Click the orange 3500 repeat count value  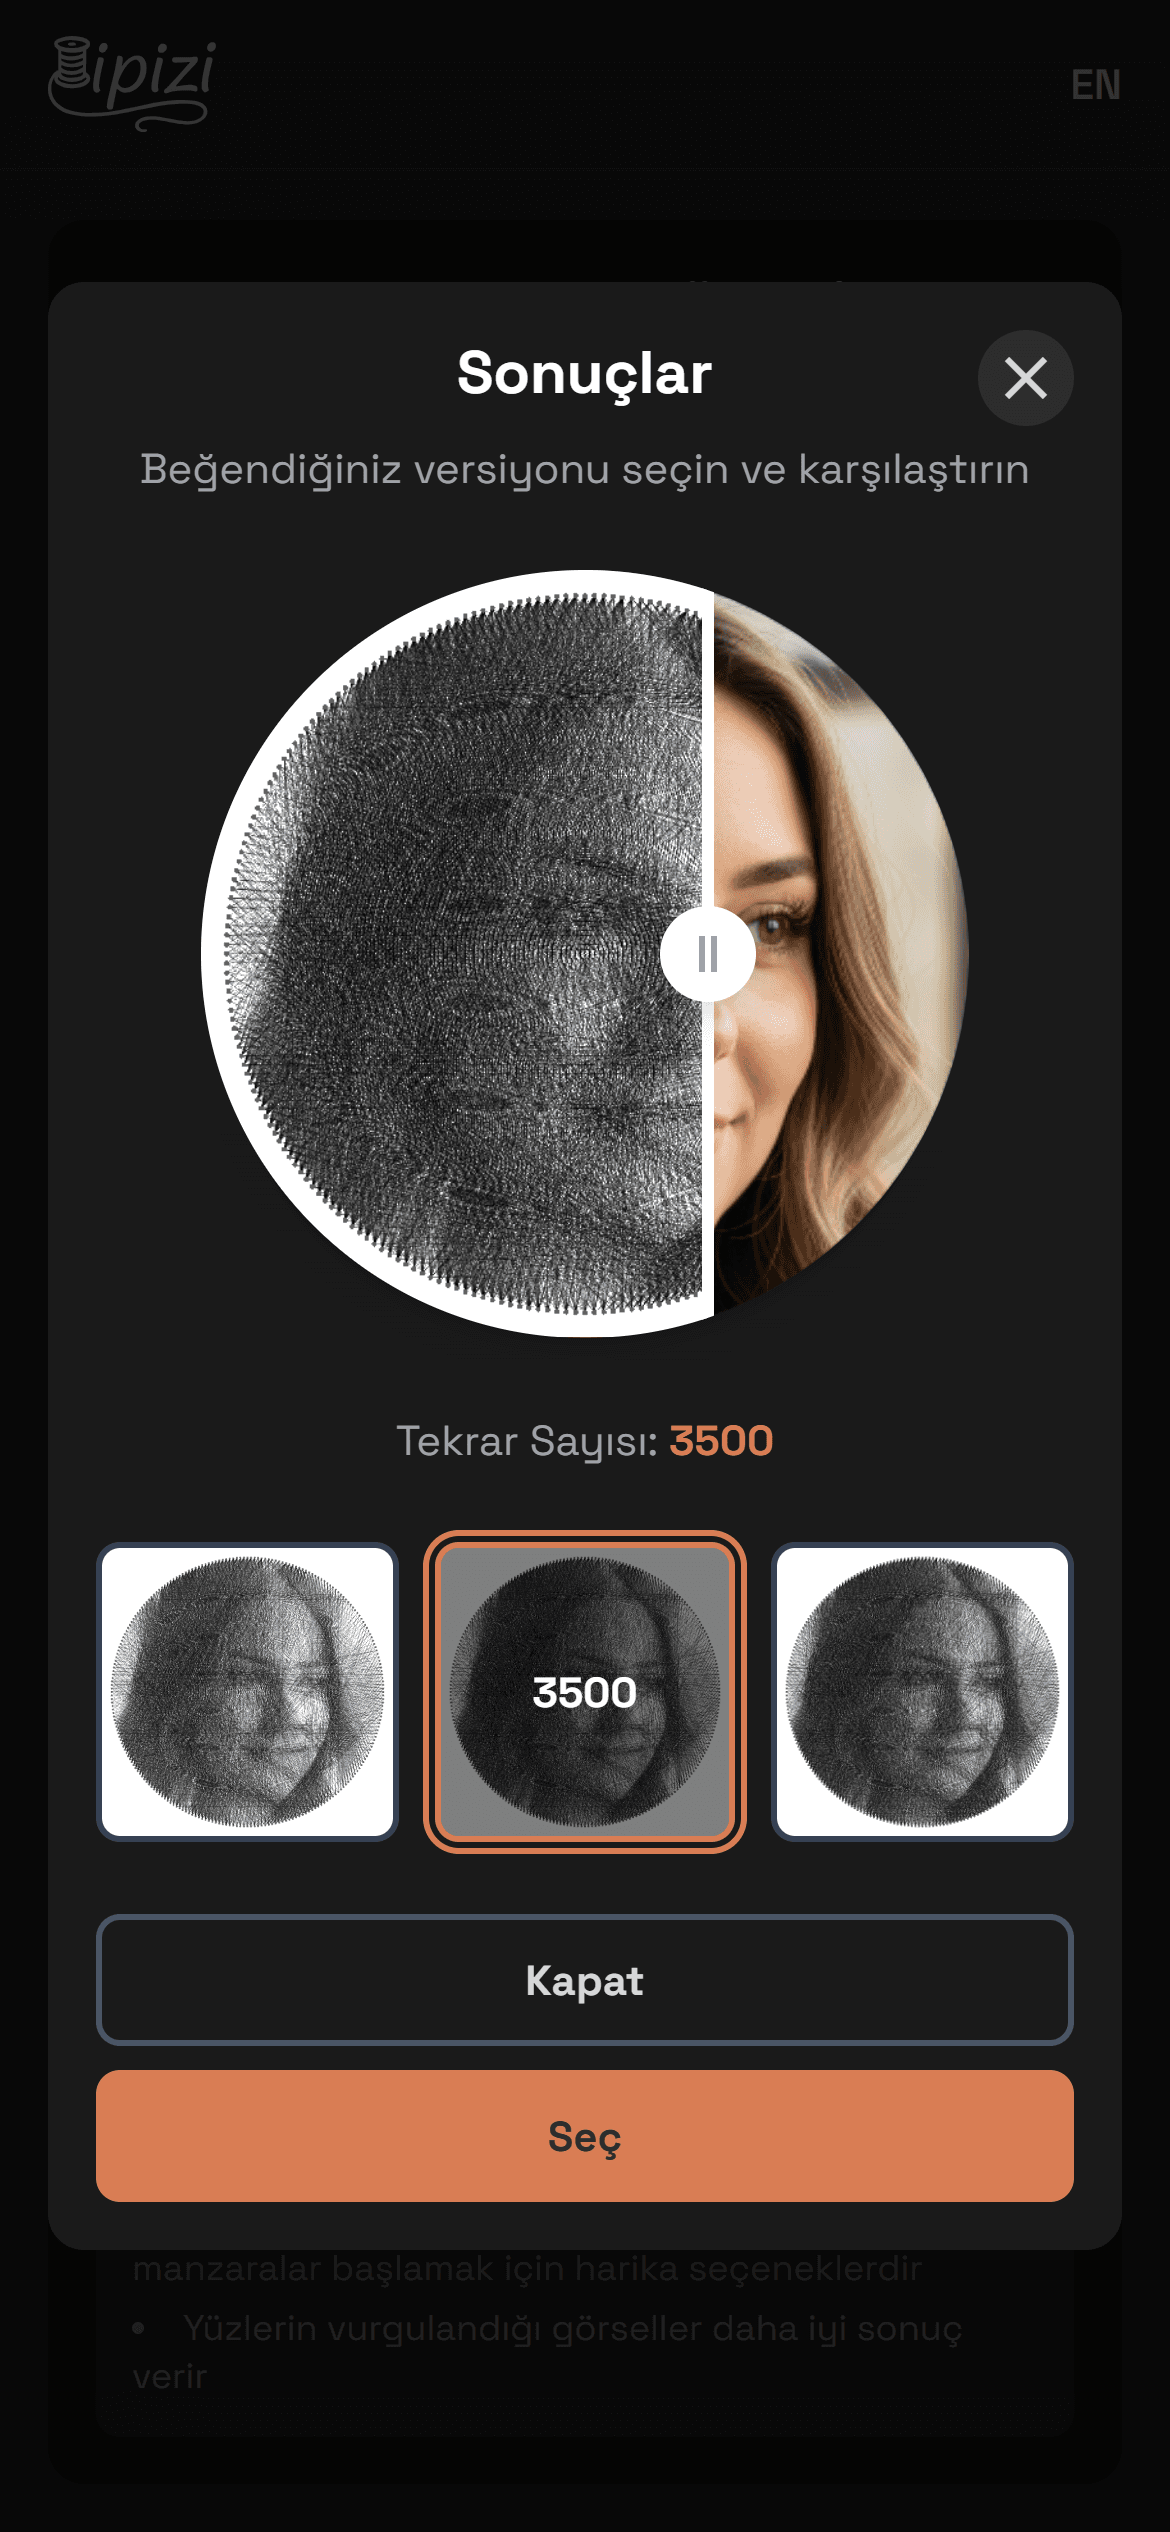tap(721, 1441)
